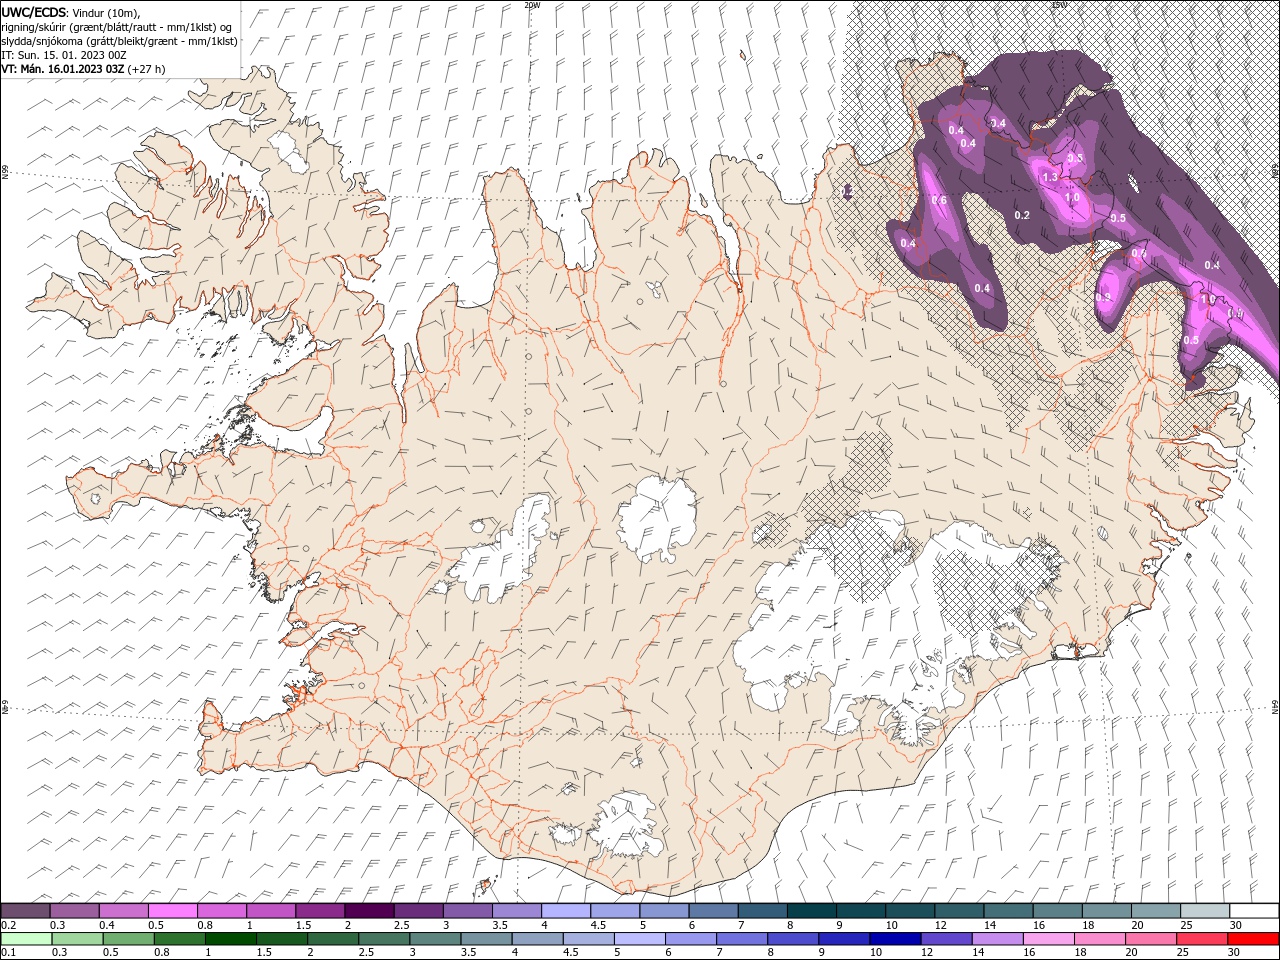This screenshot has height=960, width=1280.
Task: Select darkest purple snow swatch between 2 and 2.5
Action: click(x=369, y=911)
